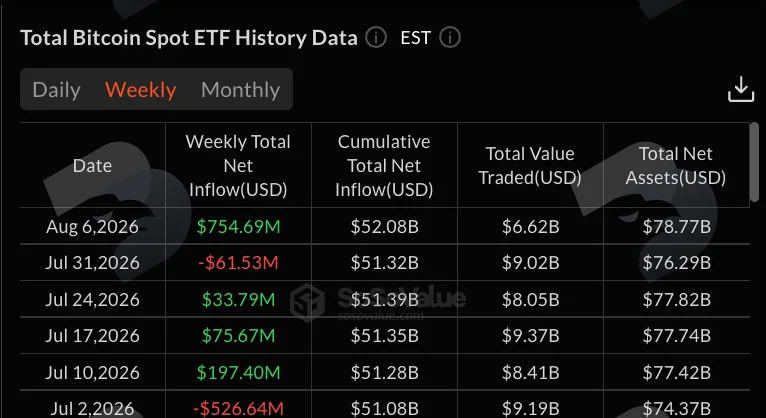Open the Monthly tab

point(240,90)
